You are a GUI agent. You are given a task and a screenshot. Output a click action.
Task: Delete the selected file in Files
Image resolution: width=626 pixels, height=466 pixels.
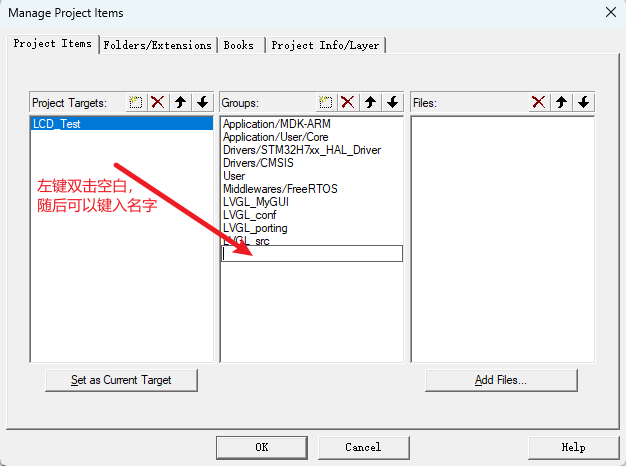539,103
